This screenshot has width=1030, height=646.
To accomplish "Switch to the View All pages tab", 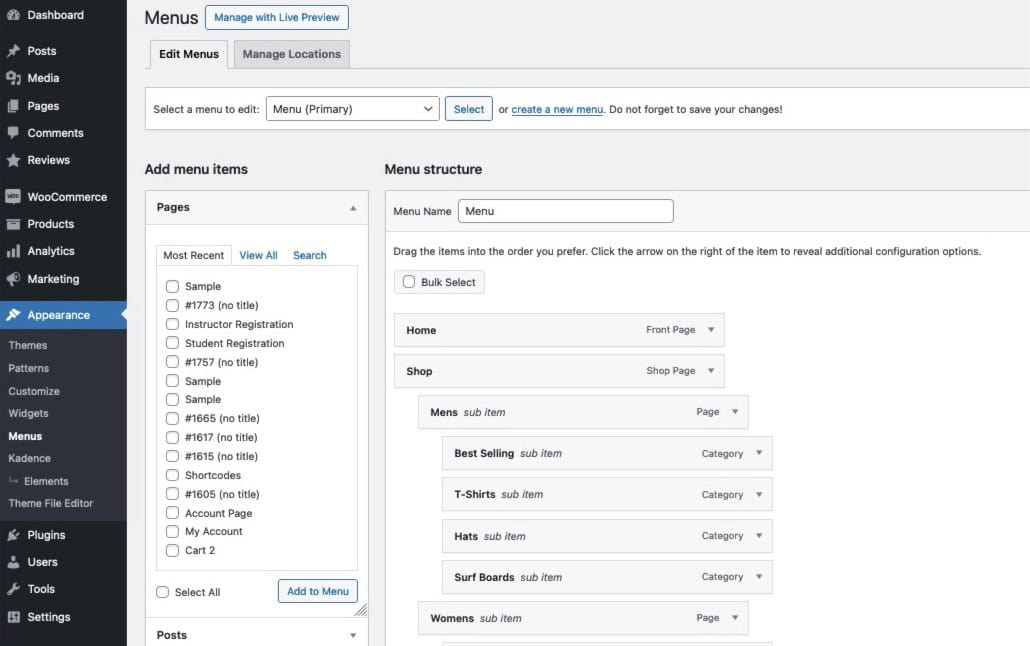I will [258, 255].
